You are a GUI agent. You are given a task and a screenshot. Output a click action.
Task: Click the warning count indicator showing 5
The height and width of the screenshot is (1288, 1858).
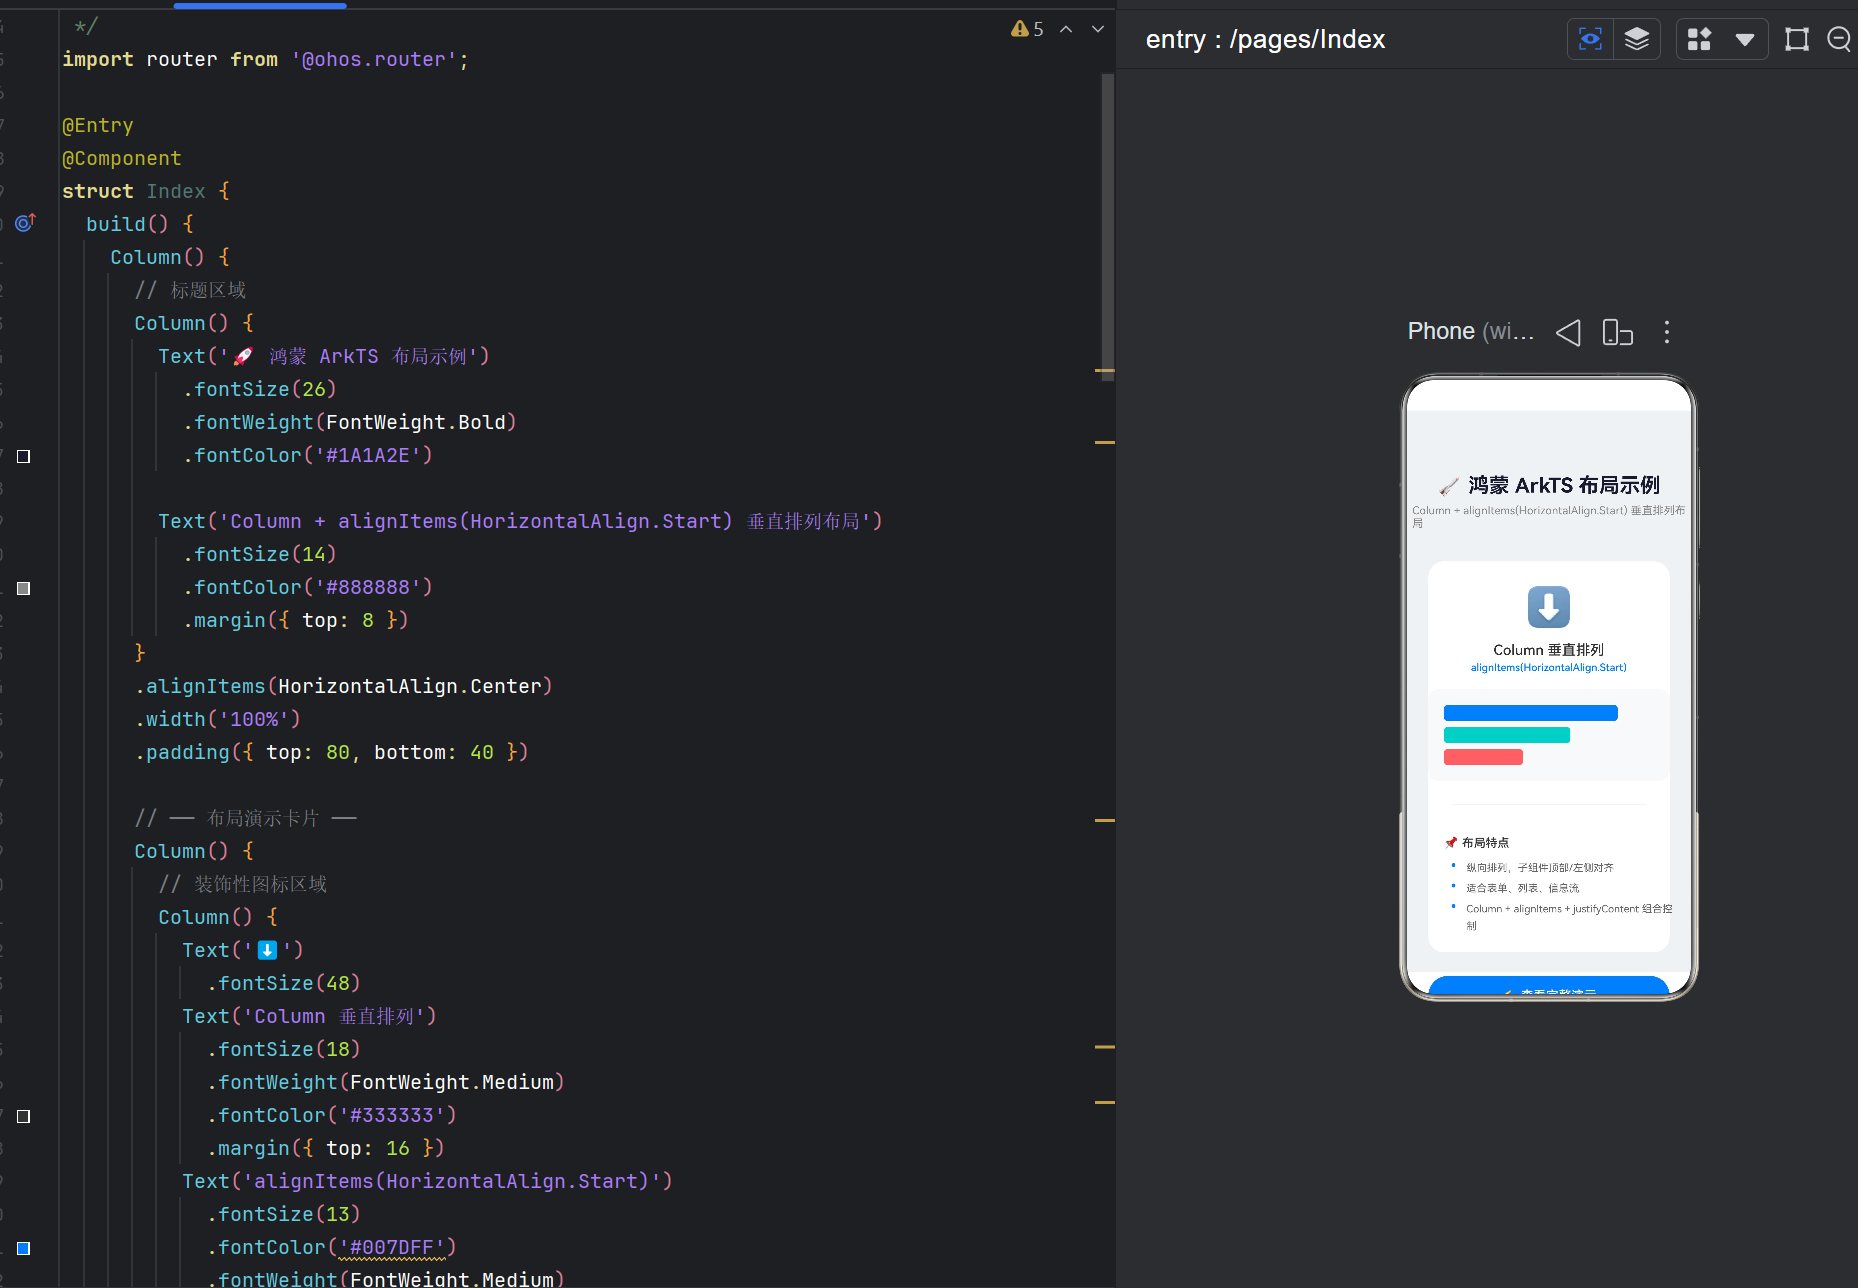1027,29
